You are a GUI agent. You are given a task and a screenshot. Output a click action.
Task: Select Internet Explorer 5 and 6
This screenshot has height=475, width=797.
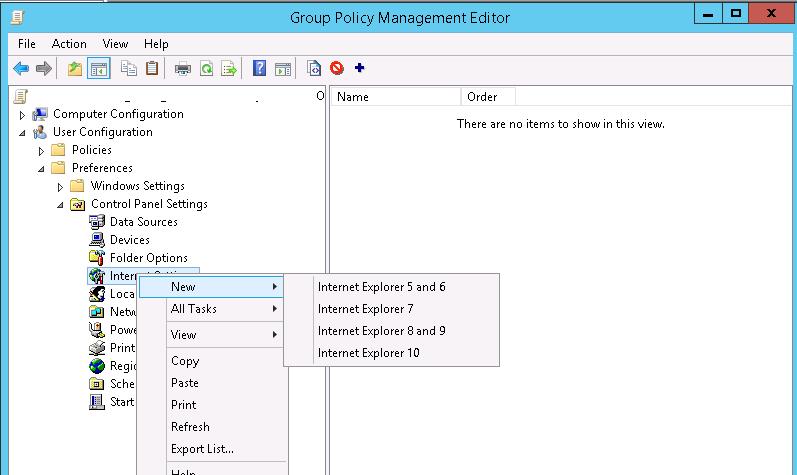(391, 287)
